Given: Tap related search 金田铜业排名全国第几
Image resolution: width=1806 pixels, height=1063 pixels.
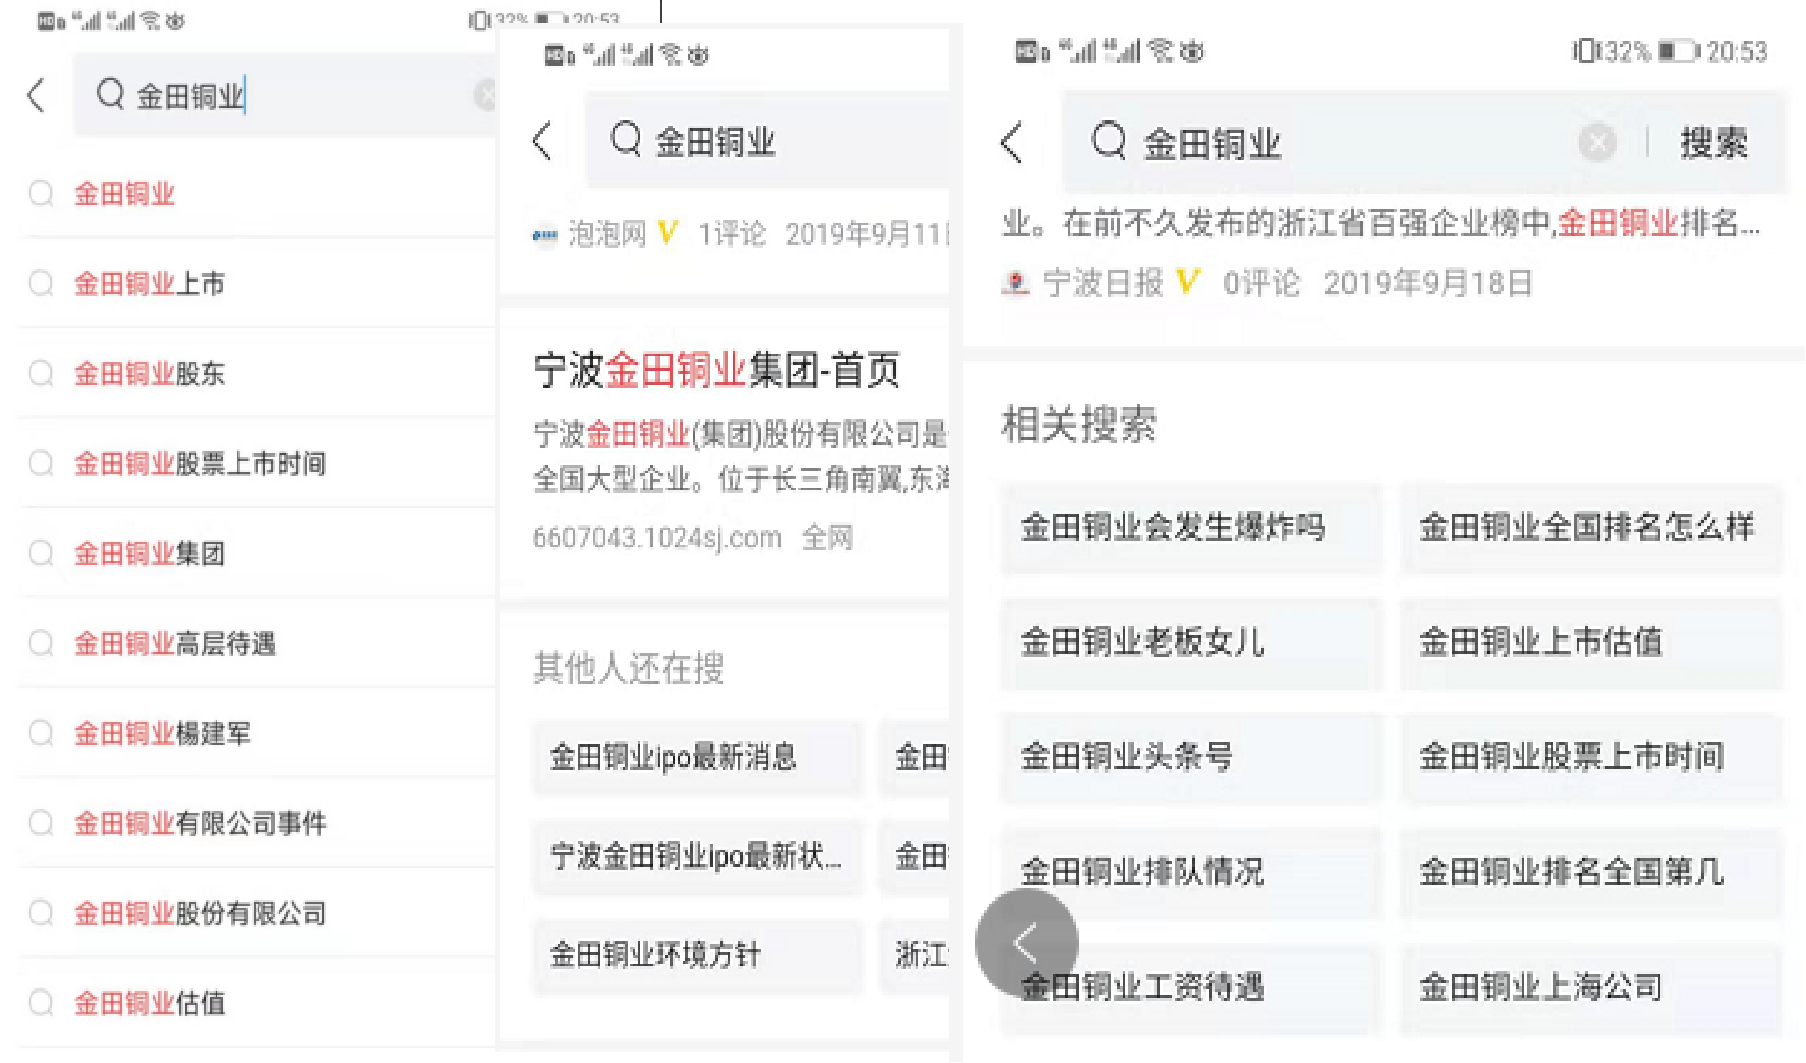Looking at the screenshot, I should pos(1590,872).
